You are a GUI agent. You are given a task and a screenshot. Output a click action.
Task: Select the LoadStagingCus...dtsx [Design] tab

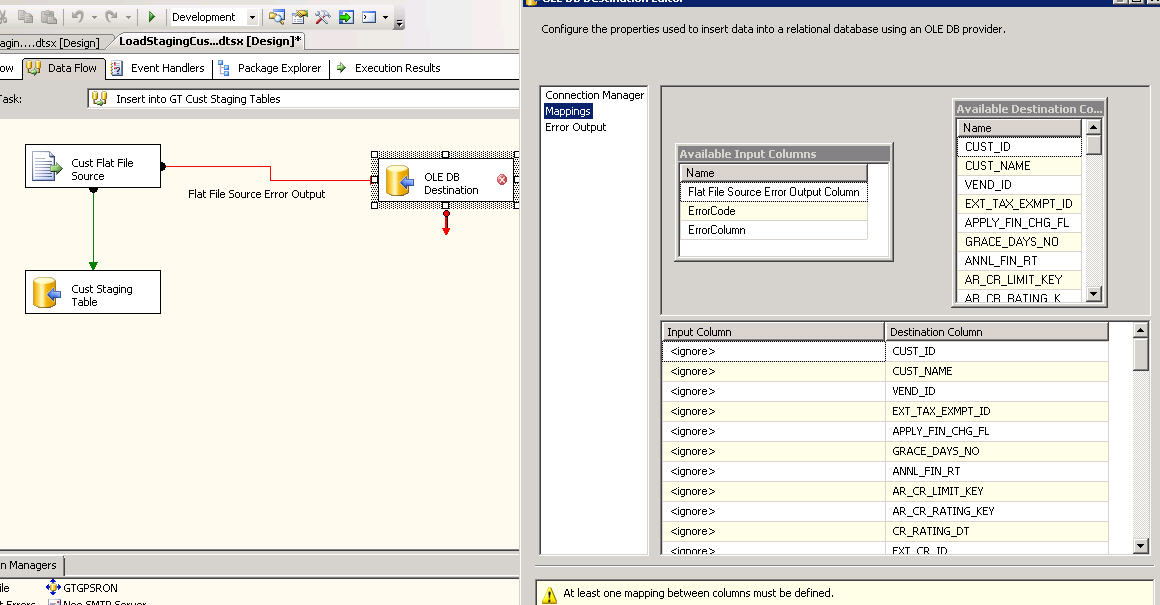(210, 41)
